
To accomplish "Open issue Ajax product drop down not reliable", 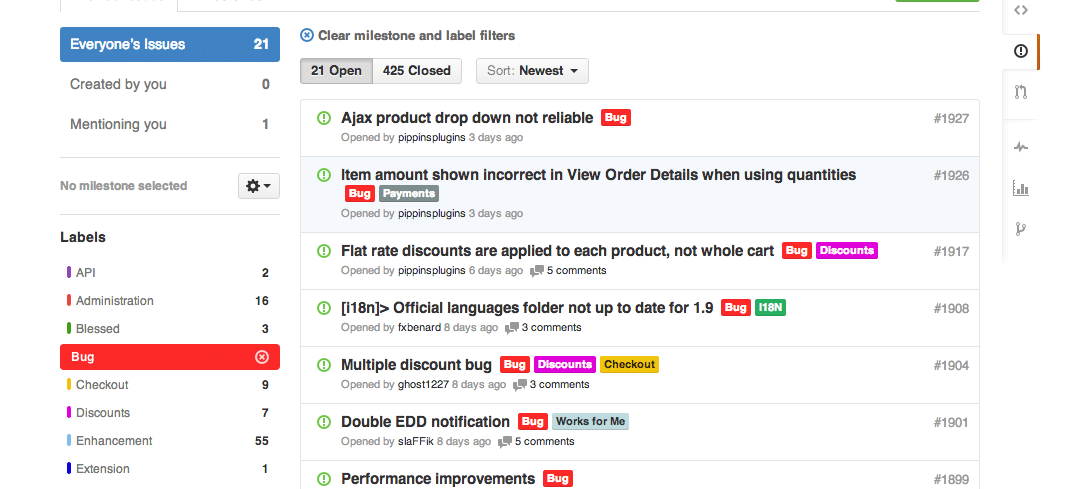I will [467, 118].
